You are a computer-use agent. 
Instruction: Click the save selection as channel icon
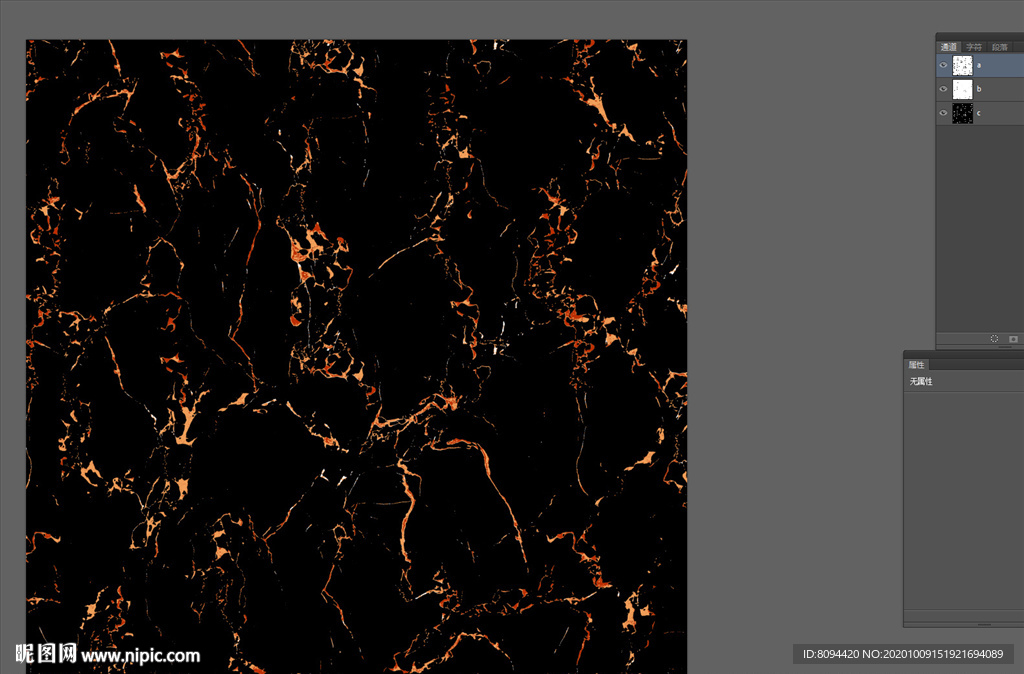click(1013, 339)
